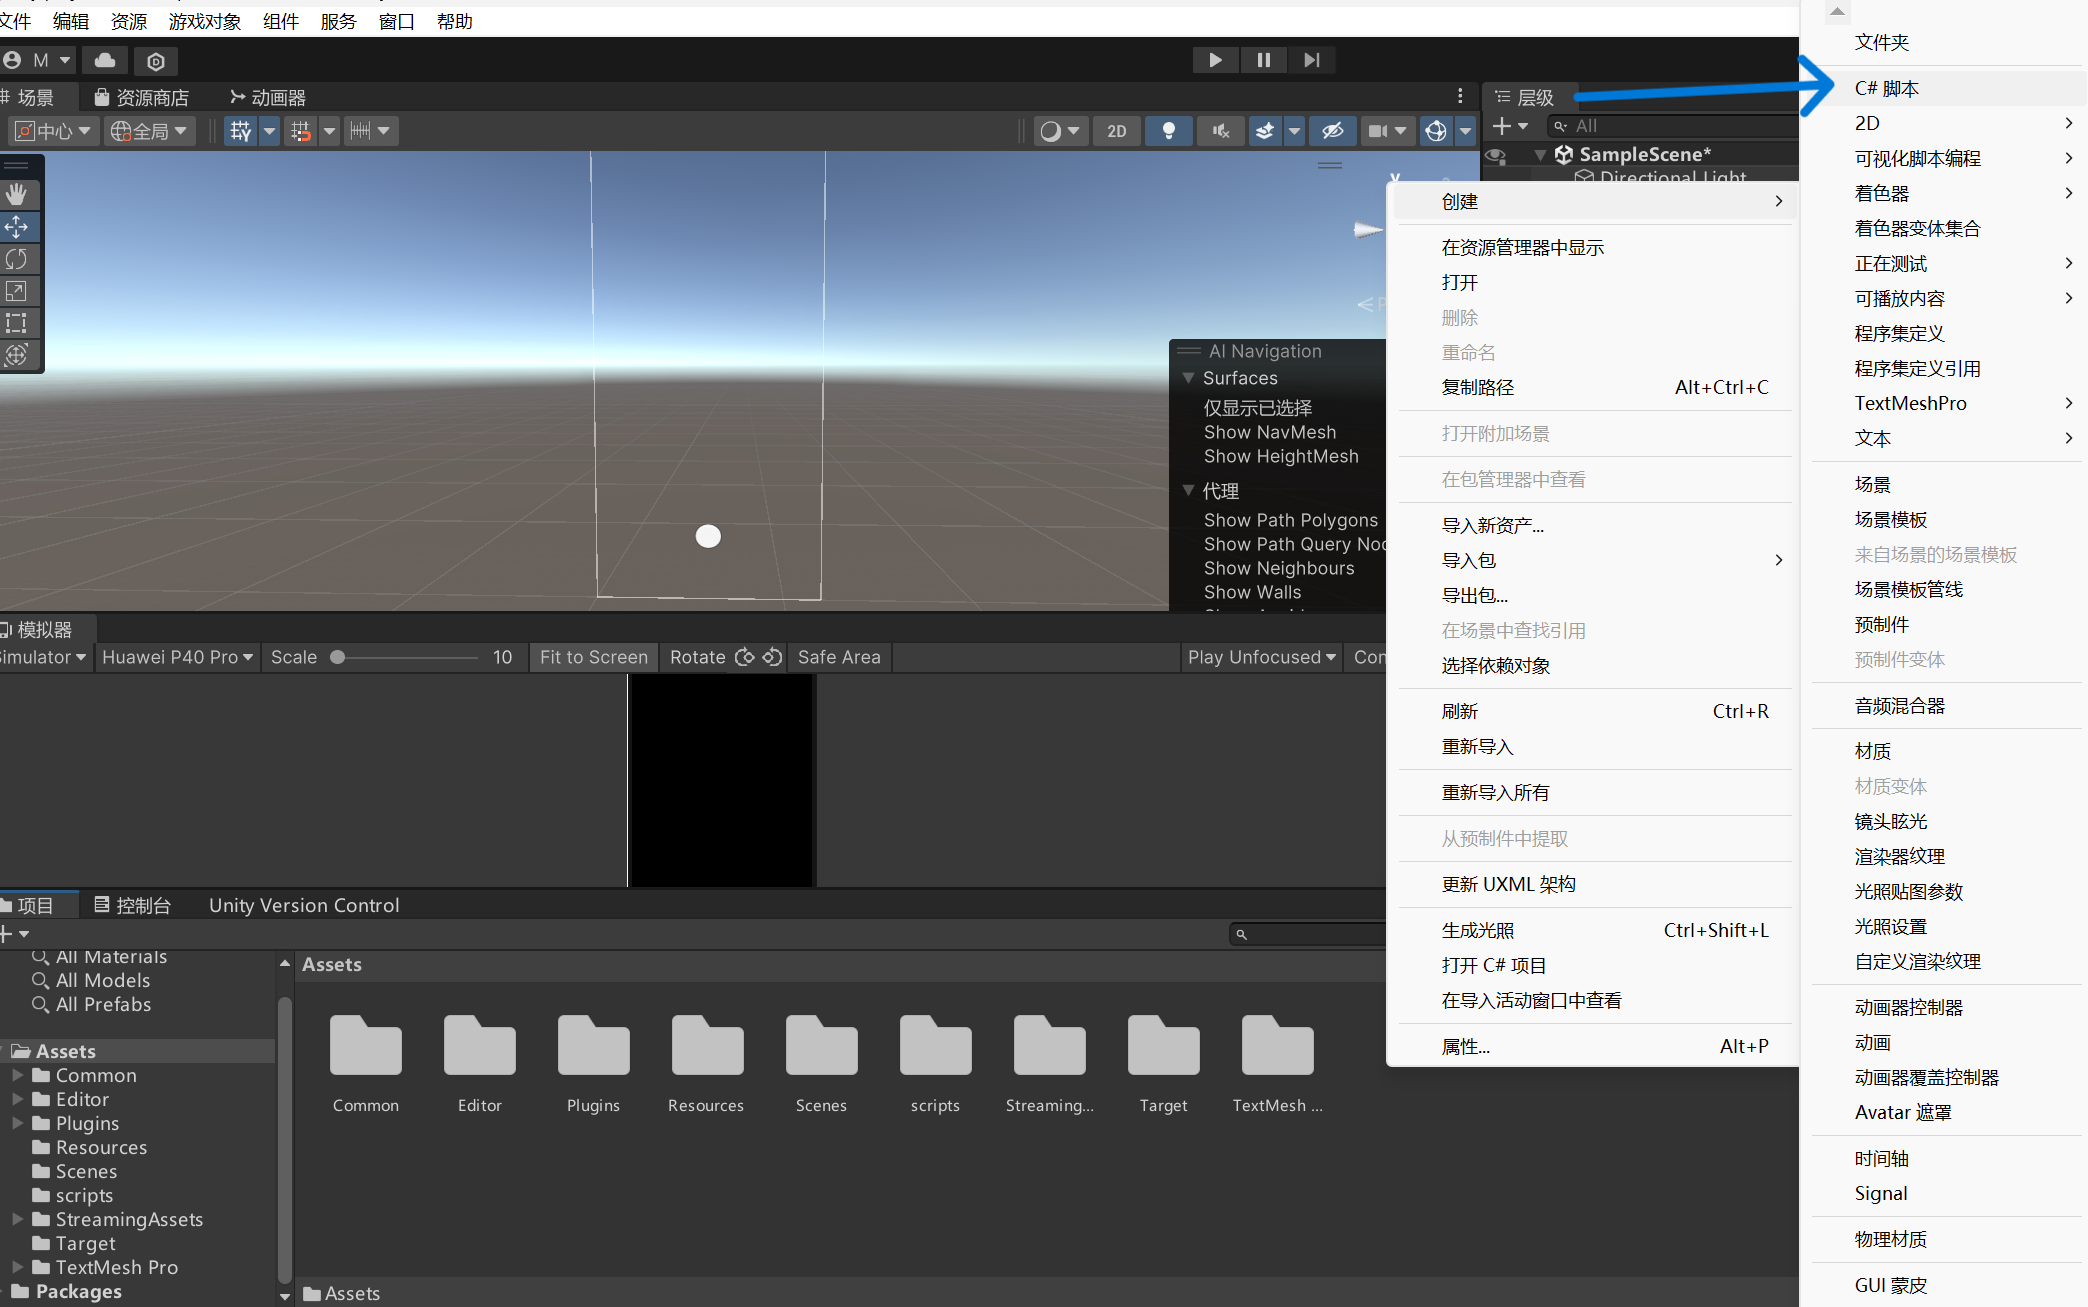Open the scripts folder thumbnail
This screenshot has height=1307, width=2088.
[935, 1048]
